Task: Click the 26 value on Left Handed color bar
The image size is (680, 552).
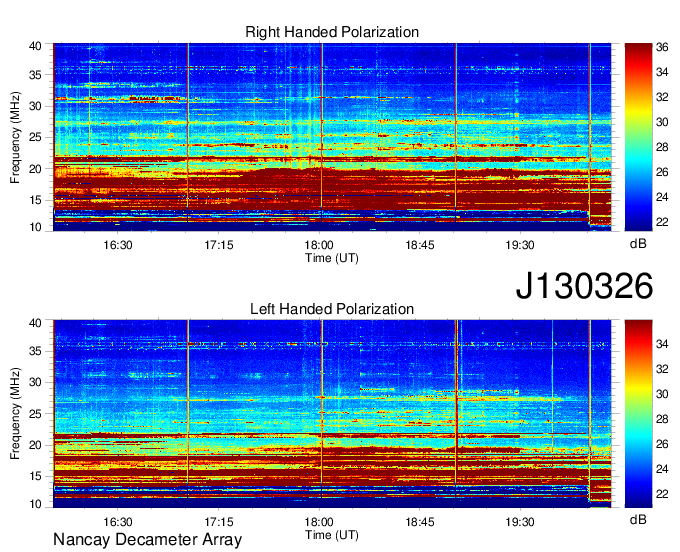Action: (x=662, y=444)
